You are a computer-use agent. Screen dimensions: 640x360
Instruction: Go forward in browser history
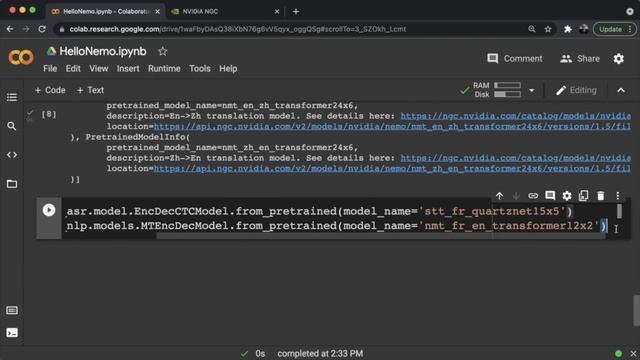(26, 29)
